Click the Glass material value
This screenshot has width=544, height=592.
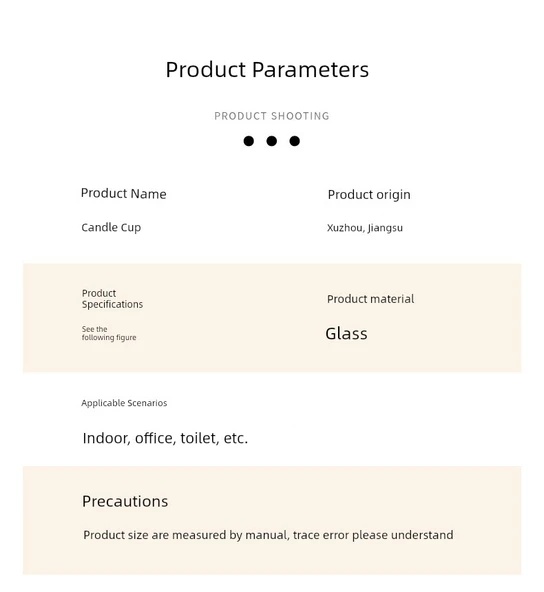click(346, 334)
